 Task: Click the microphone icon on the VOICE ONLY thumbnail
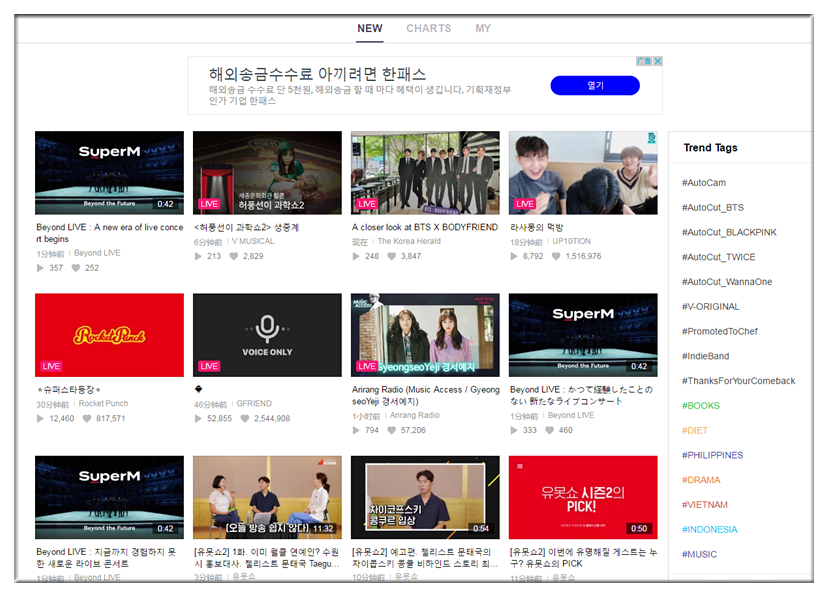coord(267,328)
